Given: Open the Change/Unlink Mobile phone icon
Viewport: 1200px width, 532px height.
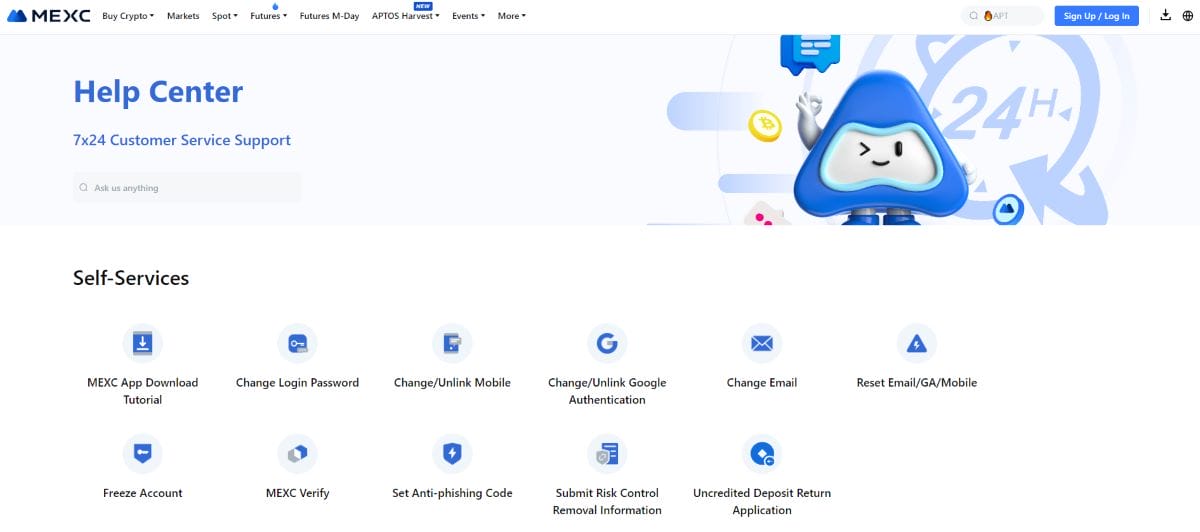Looking at the screenshot, I should coord(452,344).
